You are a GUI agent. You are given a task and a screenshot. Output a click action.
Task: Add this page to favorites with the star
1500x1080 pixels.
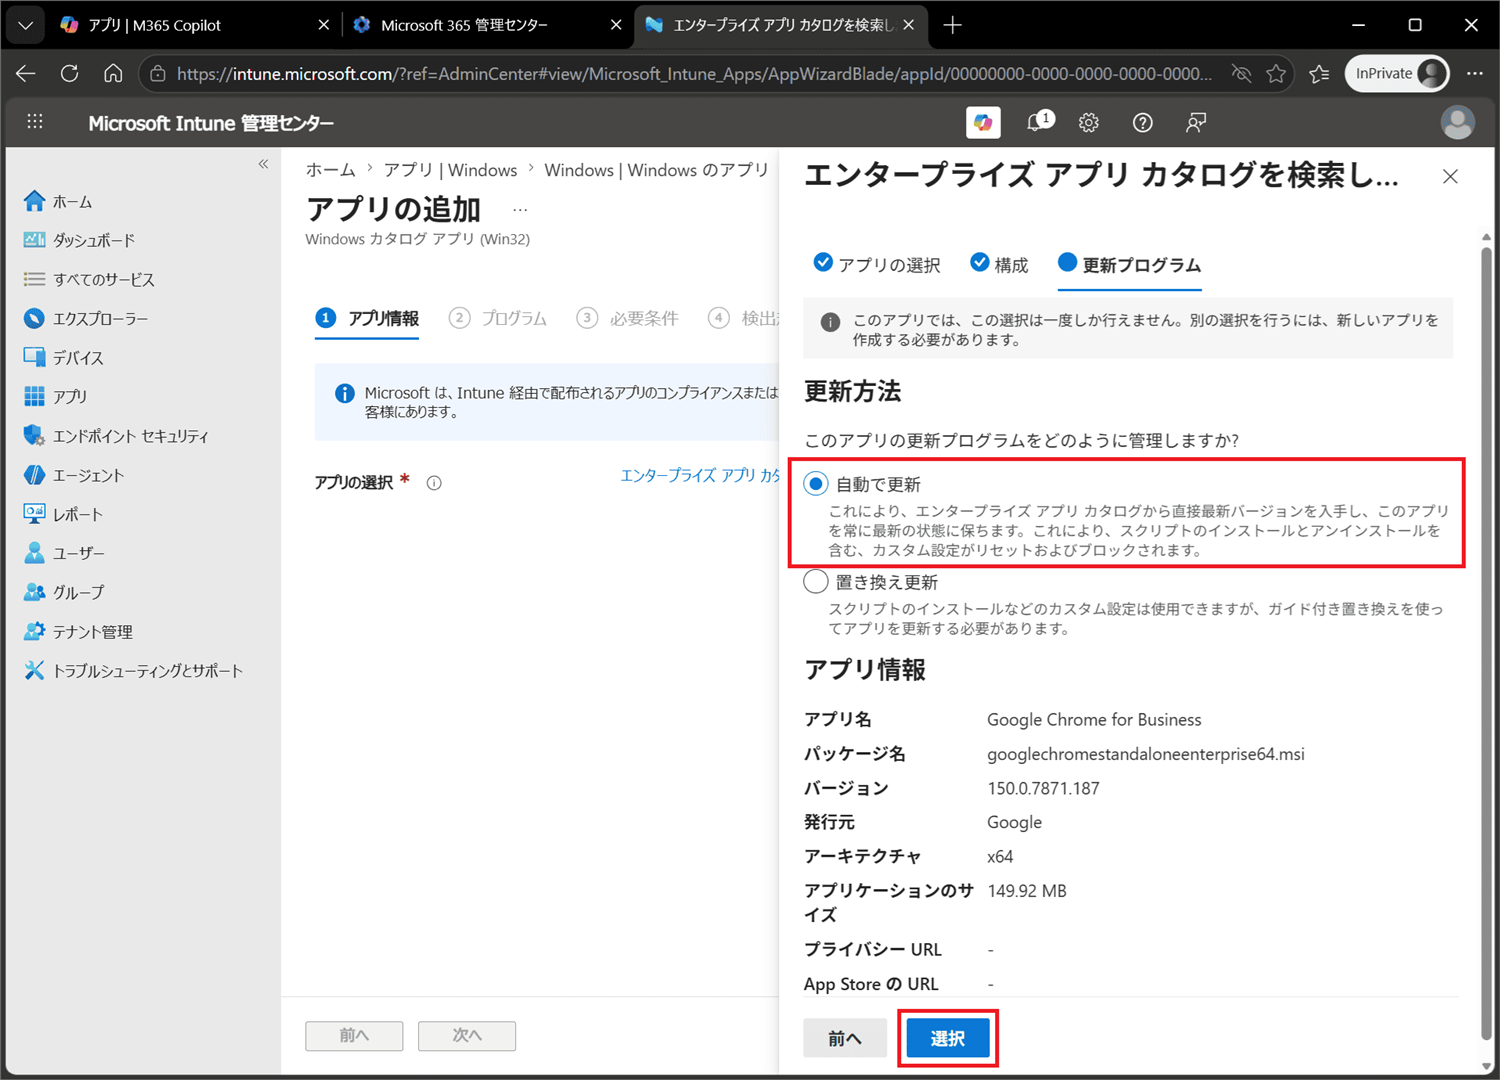pyautogui.click(x=1276, y=73)
